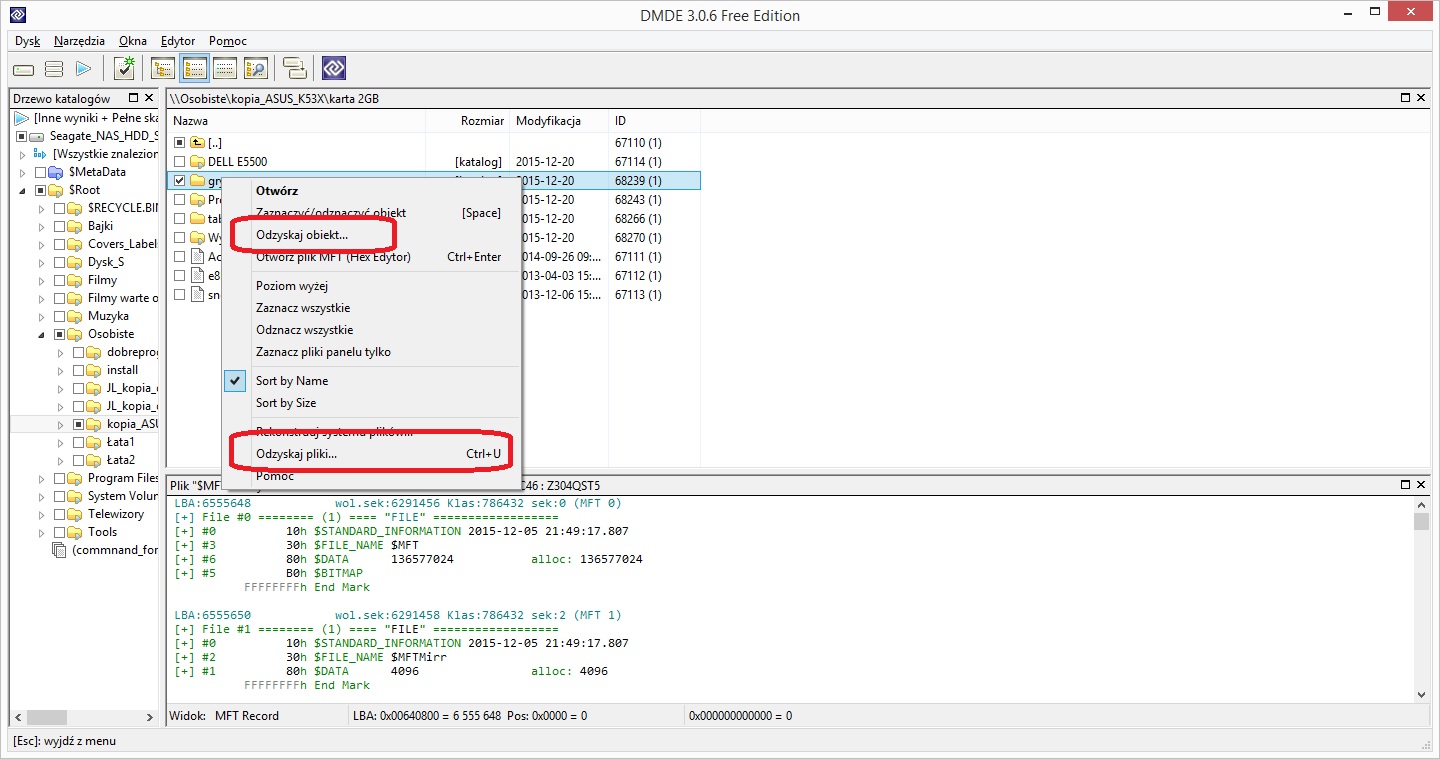Select Sort by Size in context menu

(x=371, y=403)
